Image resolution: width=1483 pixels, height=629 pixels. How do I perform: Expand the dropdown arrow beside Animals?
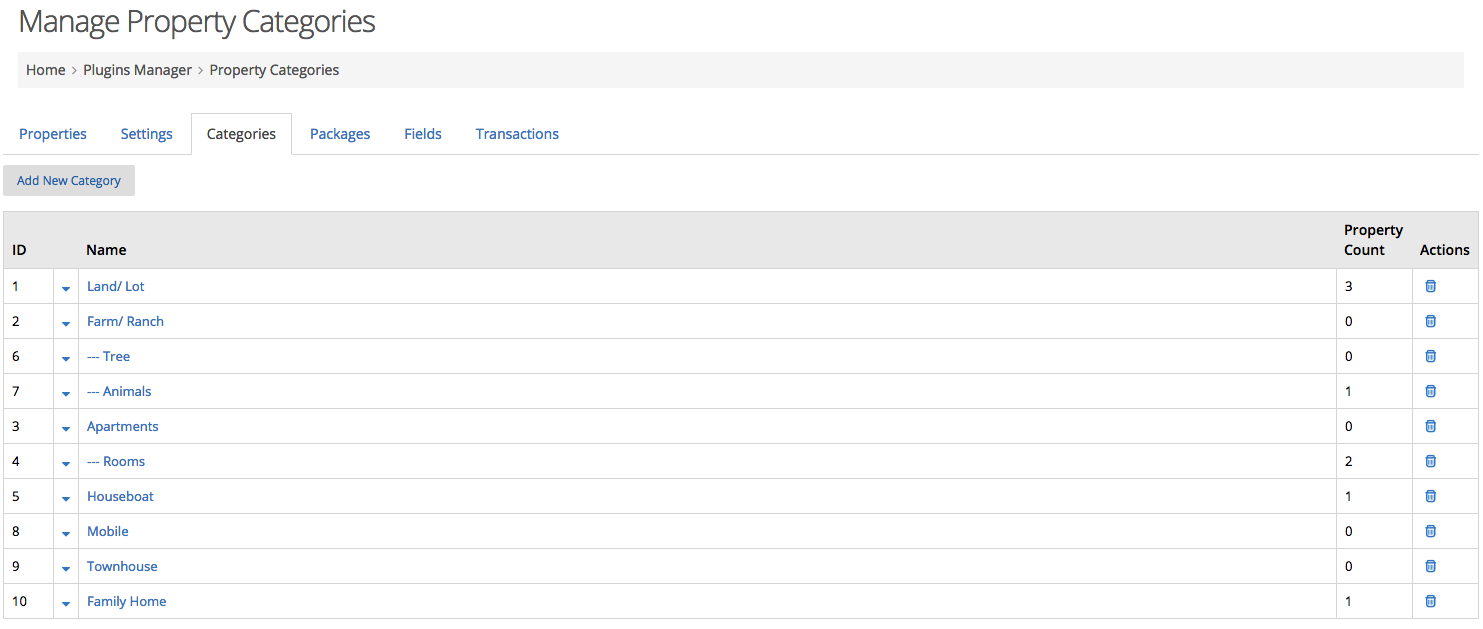point(66,393)
